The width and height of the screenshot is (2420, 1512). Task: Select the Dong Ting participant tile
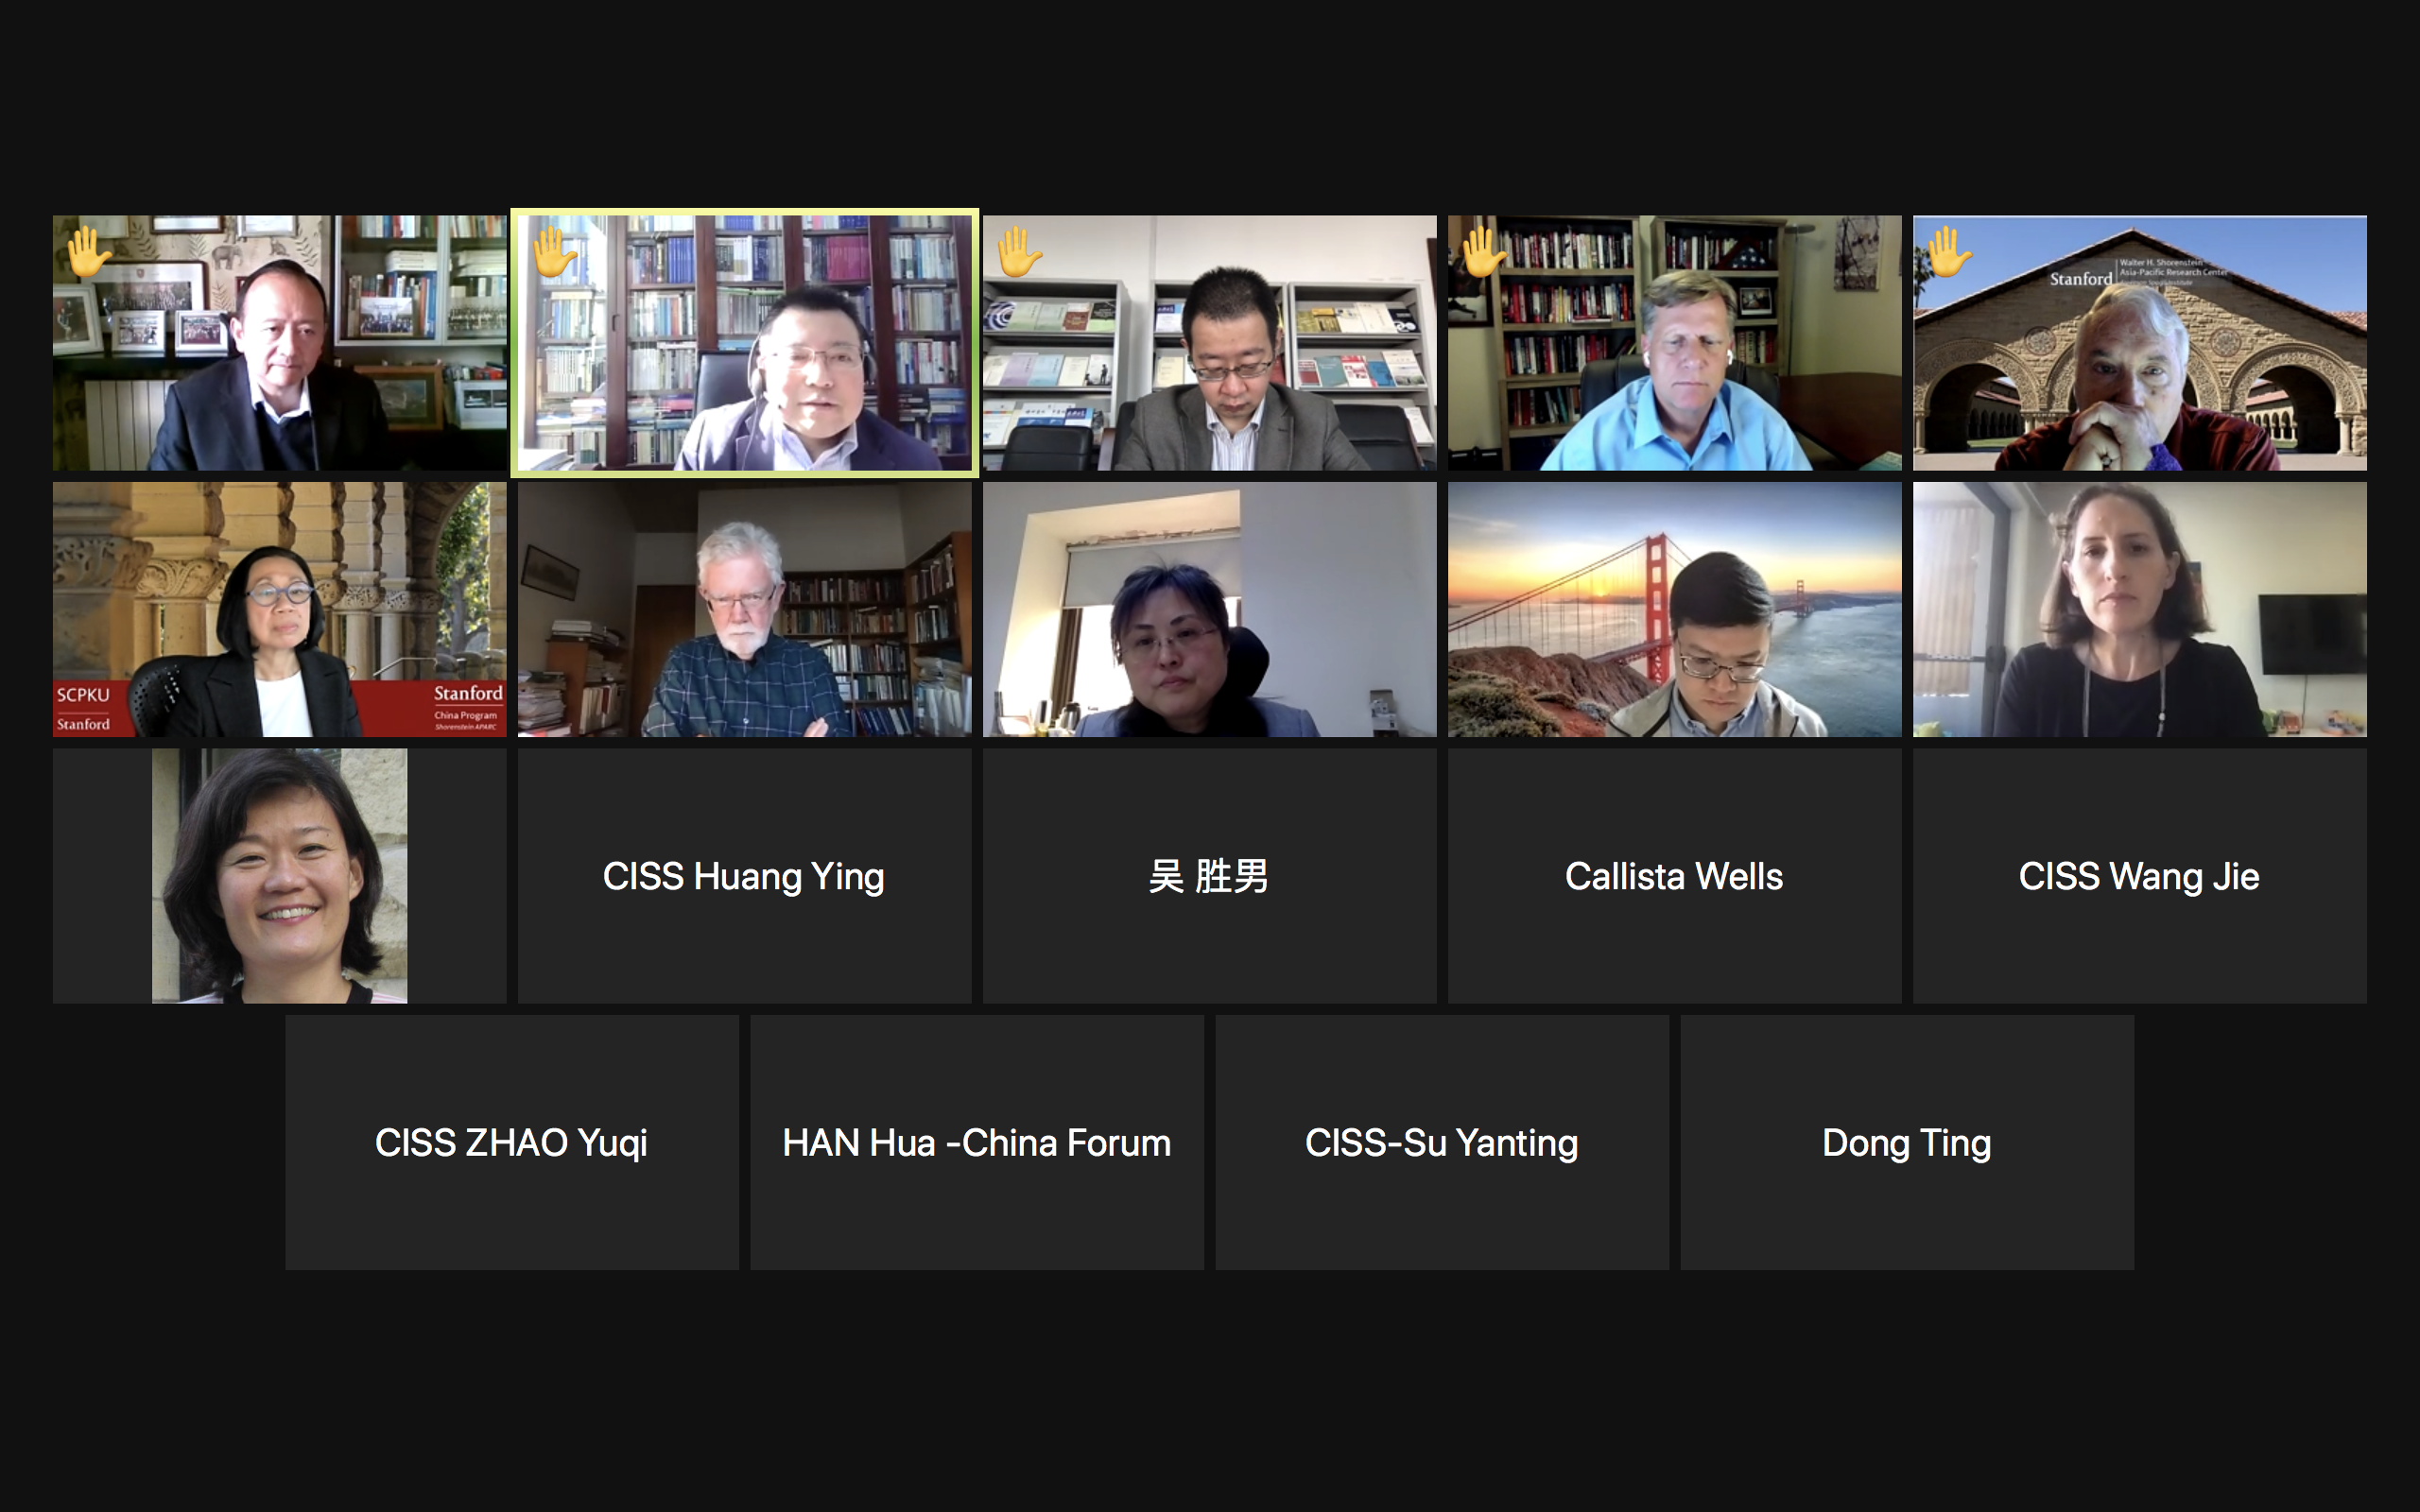click(1907, 1142)
